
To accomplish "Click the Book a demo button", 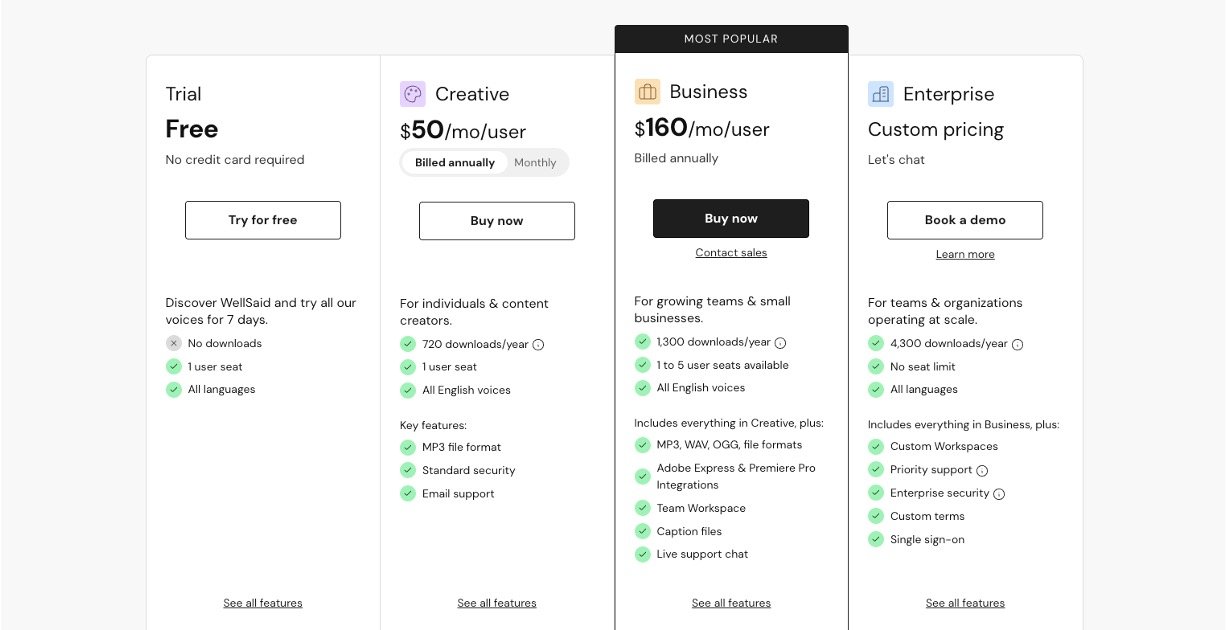I will point(965,220).
